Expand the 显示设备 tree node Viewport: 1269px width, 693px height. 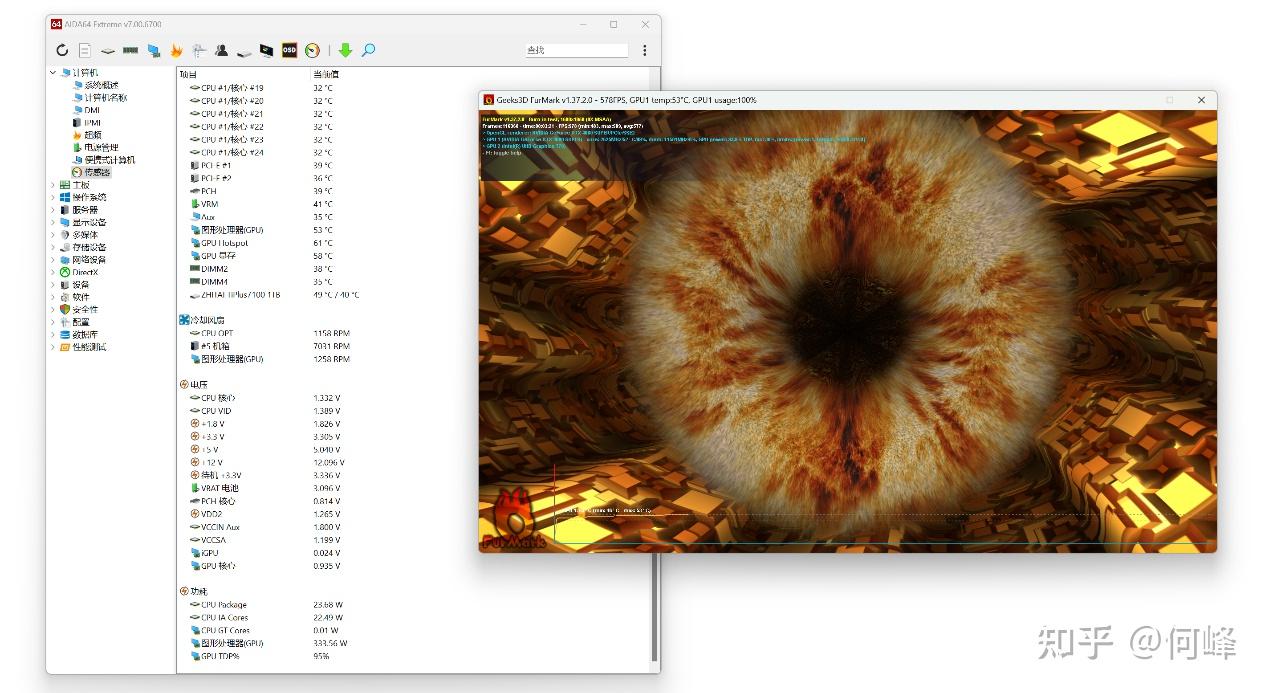coord(53,222)
